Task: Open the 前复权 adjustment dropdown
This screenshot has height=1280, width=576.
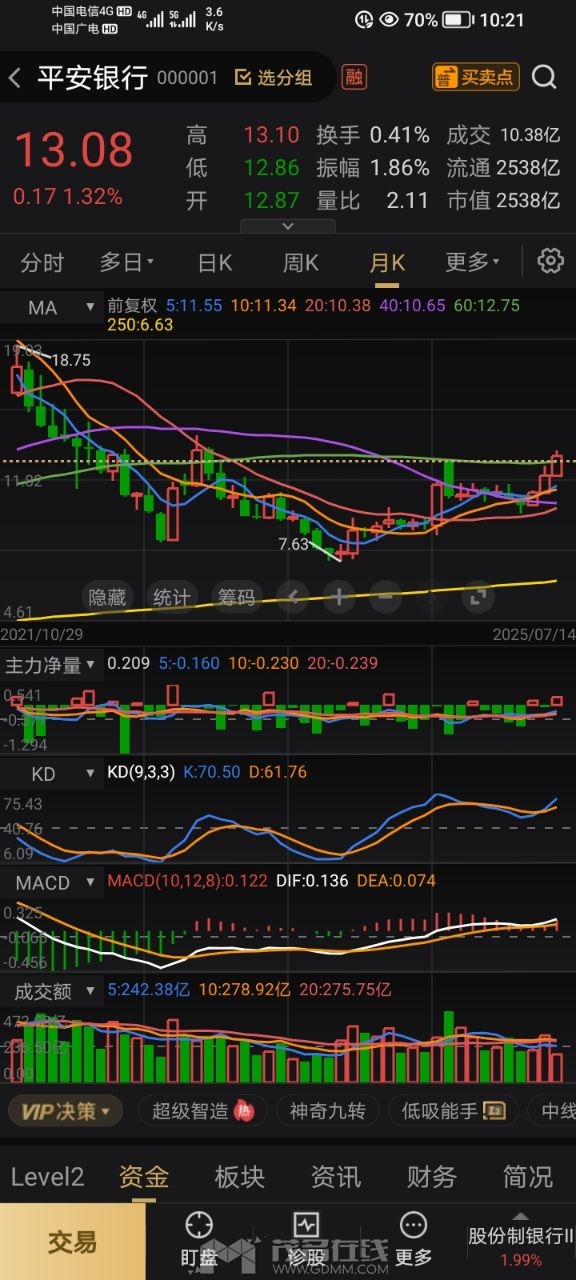Action: pos(132,304)
